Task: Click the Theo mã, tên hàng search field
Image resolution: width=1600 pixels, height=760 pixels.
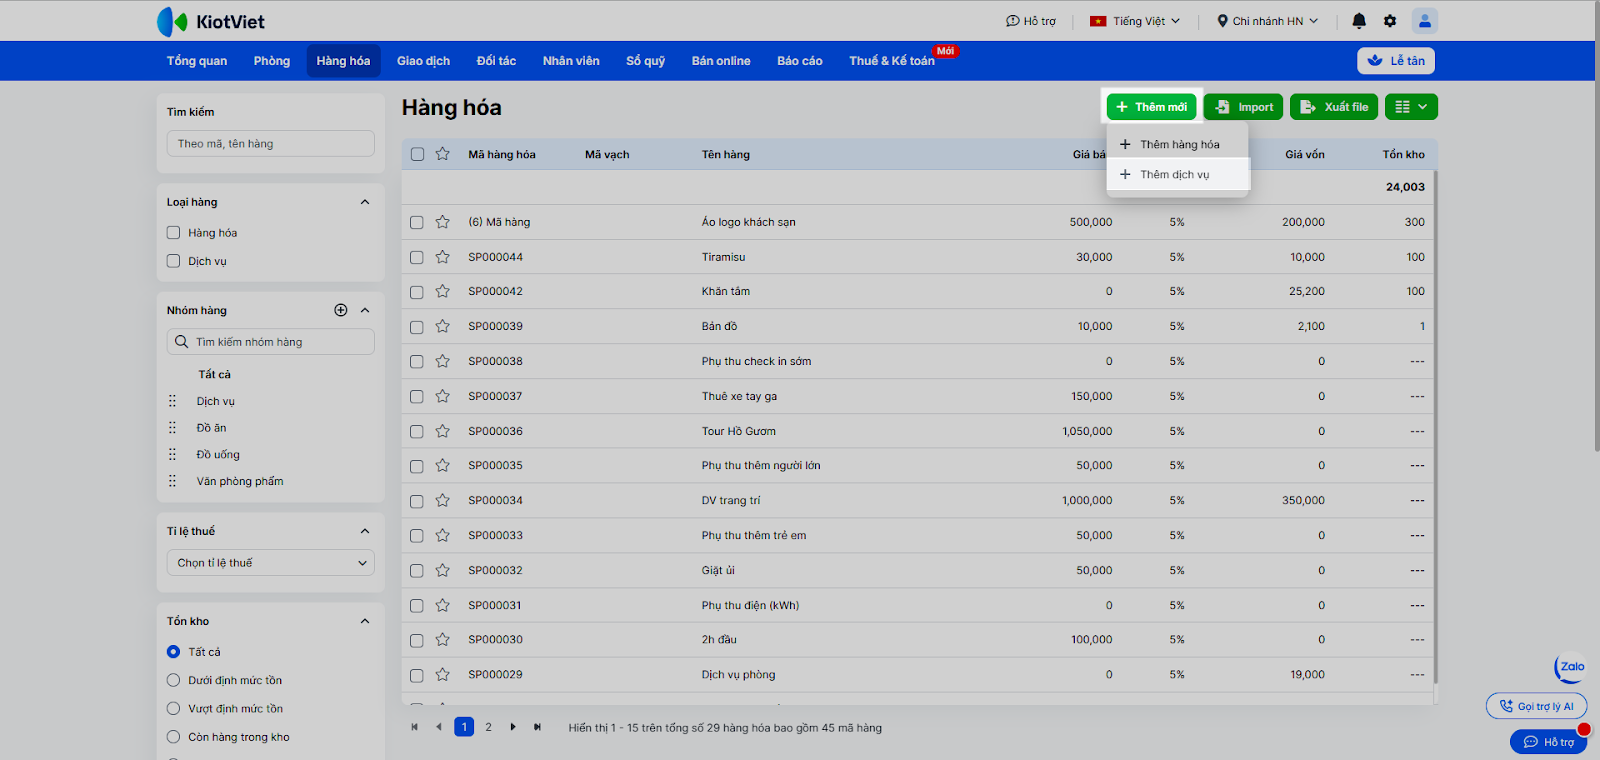Action: [x=271, y=144]
